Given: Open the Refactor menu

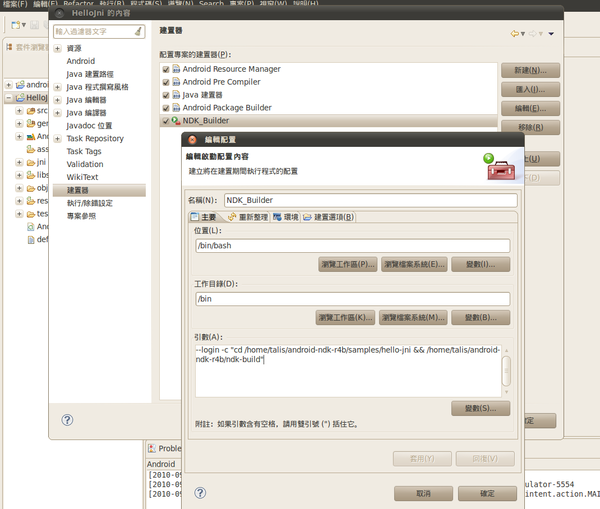Looking at the screenshot, I should (78, 3).
